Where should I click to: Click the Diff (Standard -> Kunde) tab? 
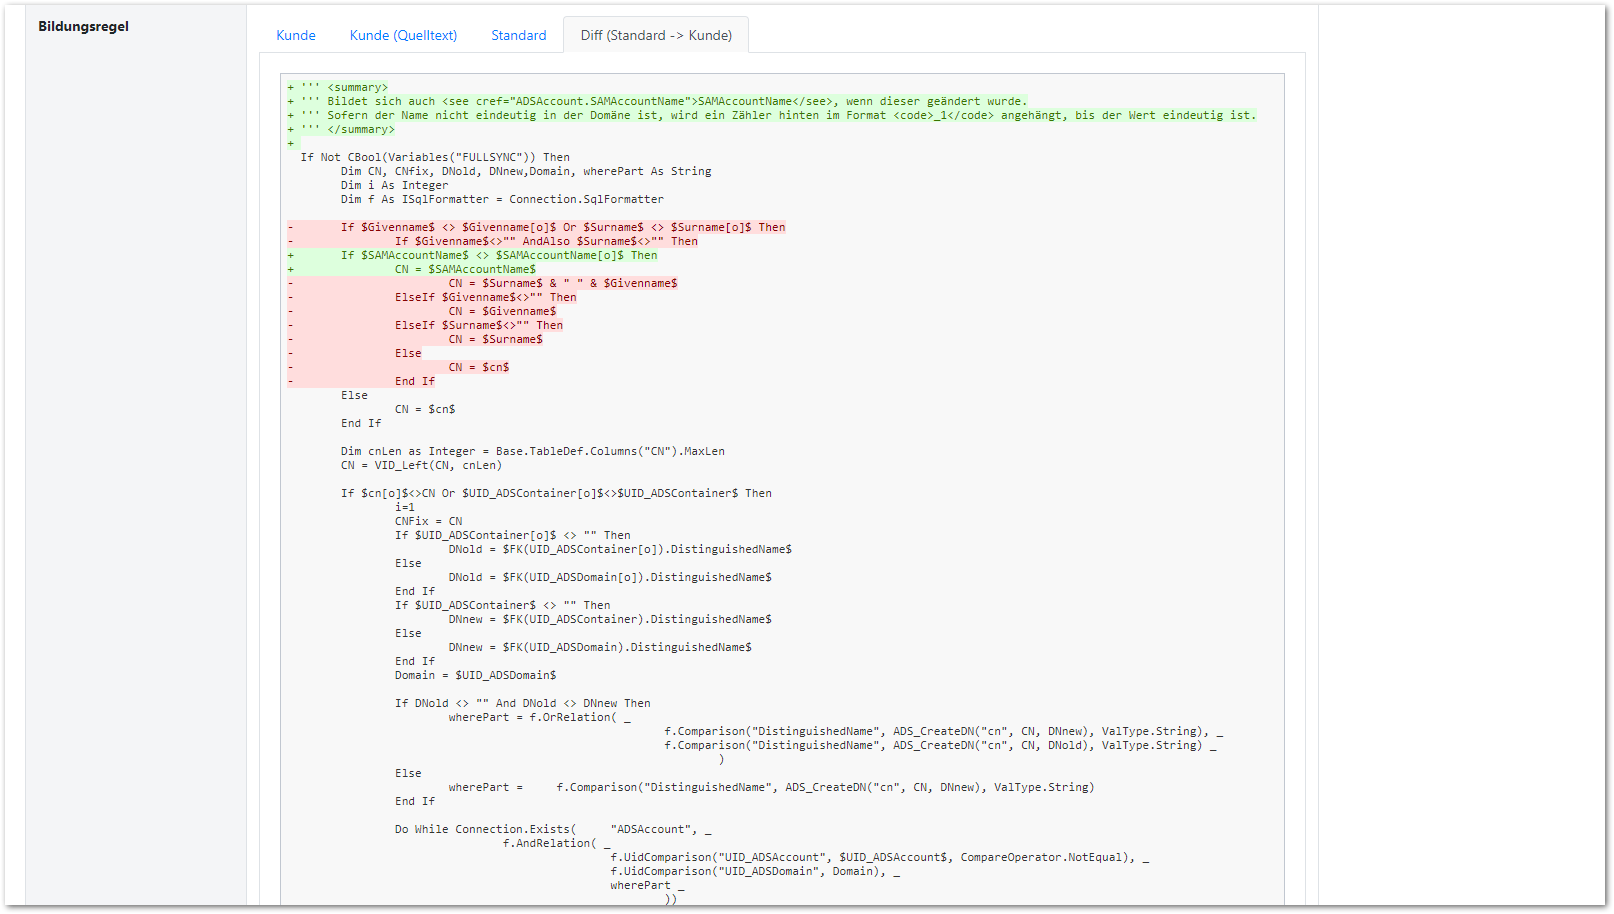pos(656,35)
